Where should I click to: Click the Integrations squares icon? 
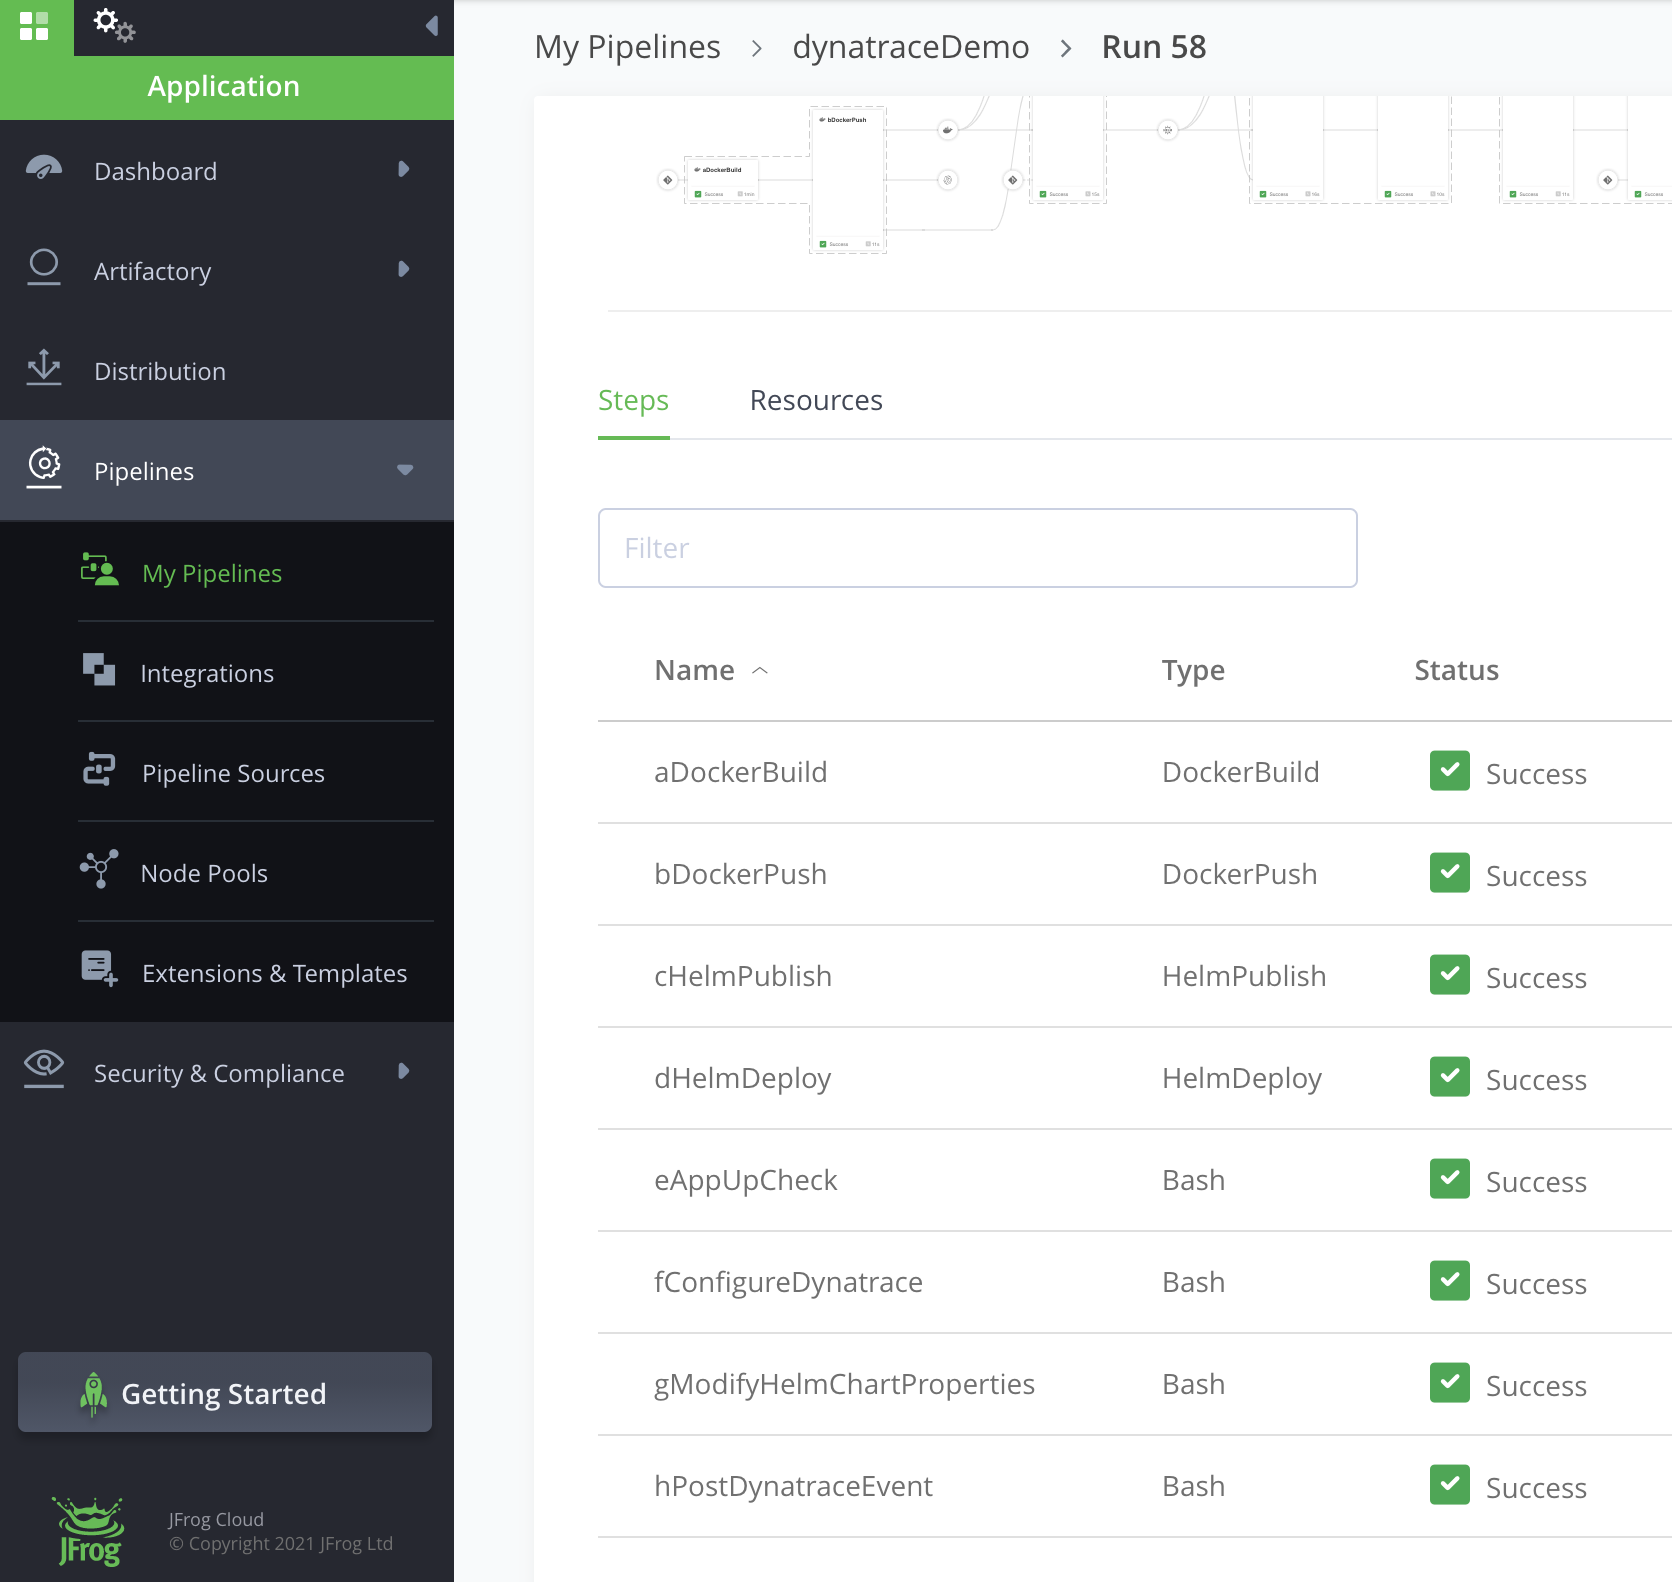tap(99, 670)
